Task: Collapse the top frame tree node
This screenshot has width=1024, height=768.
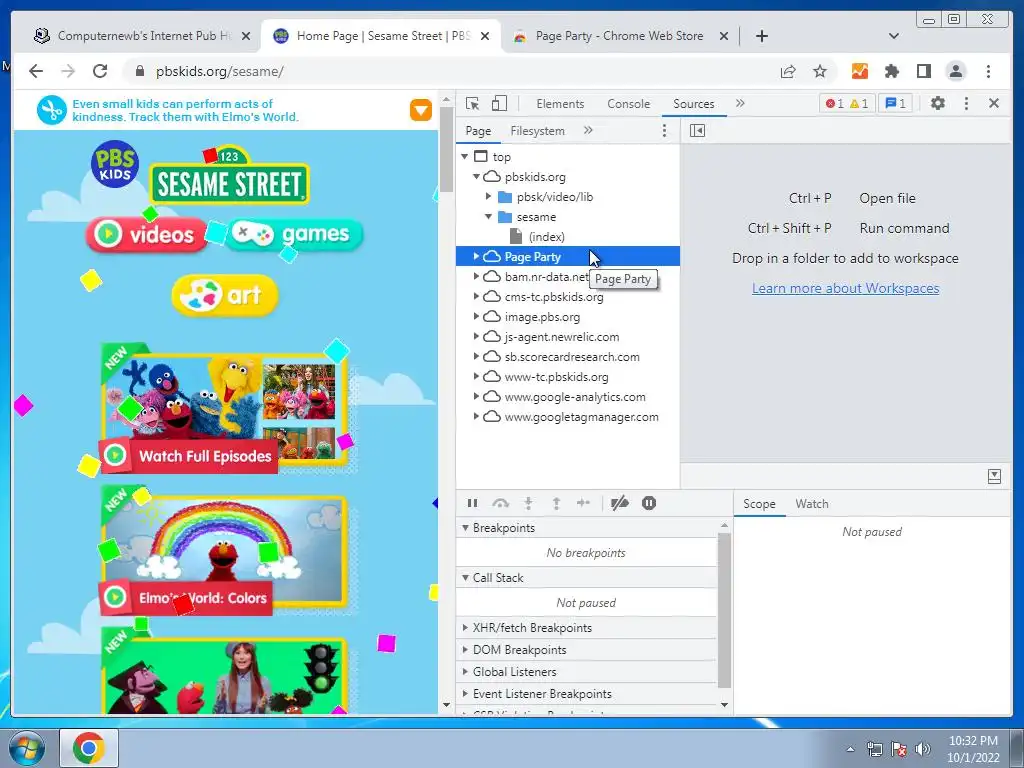Action: point(464,157)
